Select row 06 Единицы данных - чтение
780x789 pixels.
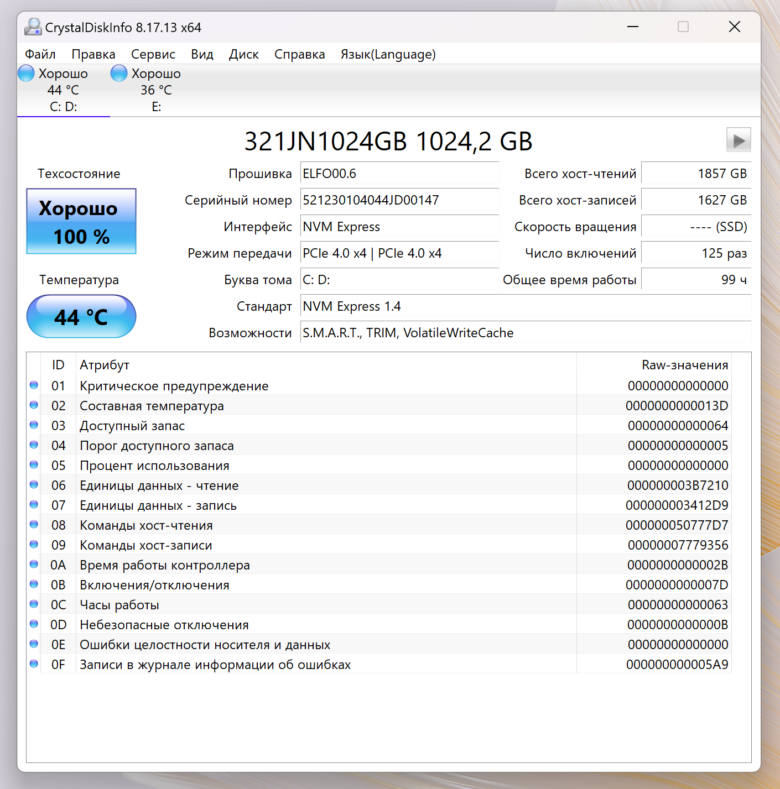(379, 485)
